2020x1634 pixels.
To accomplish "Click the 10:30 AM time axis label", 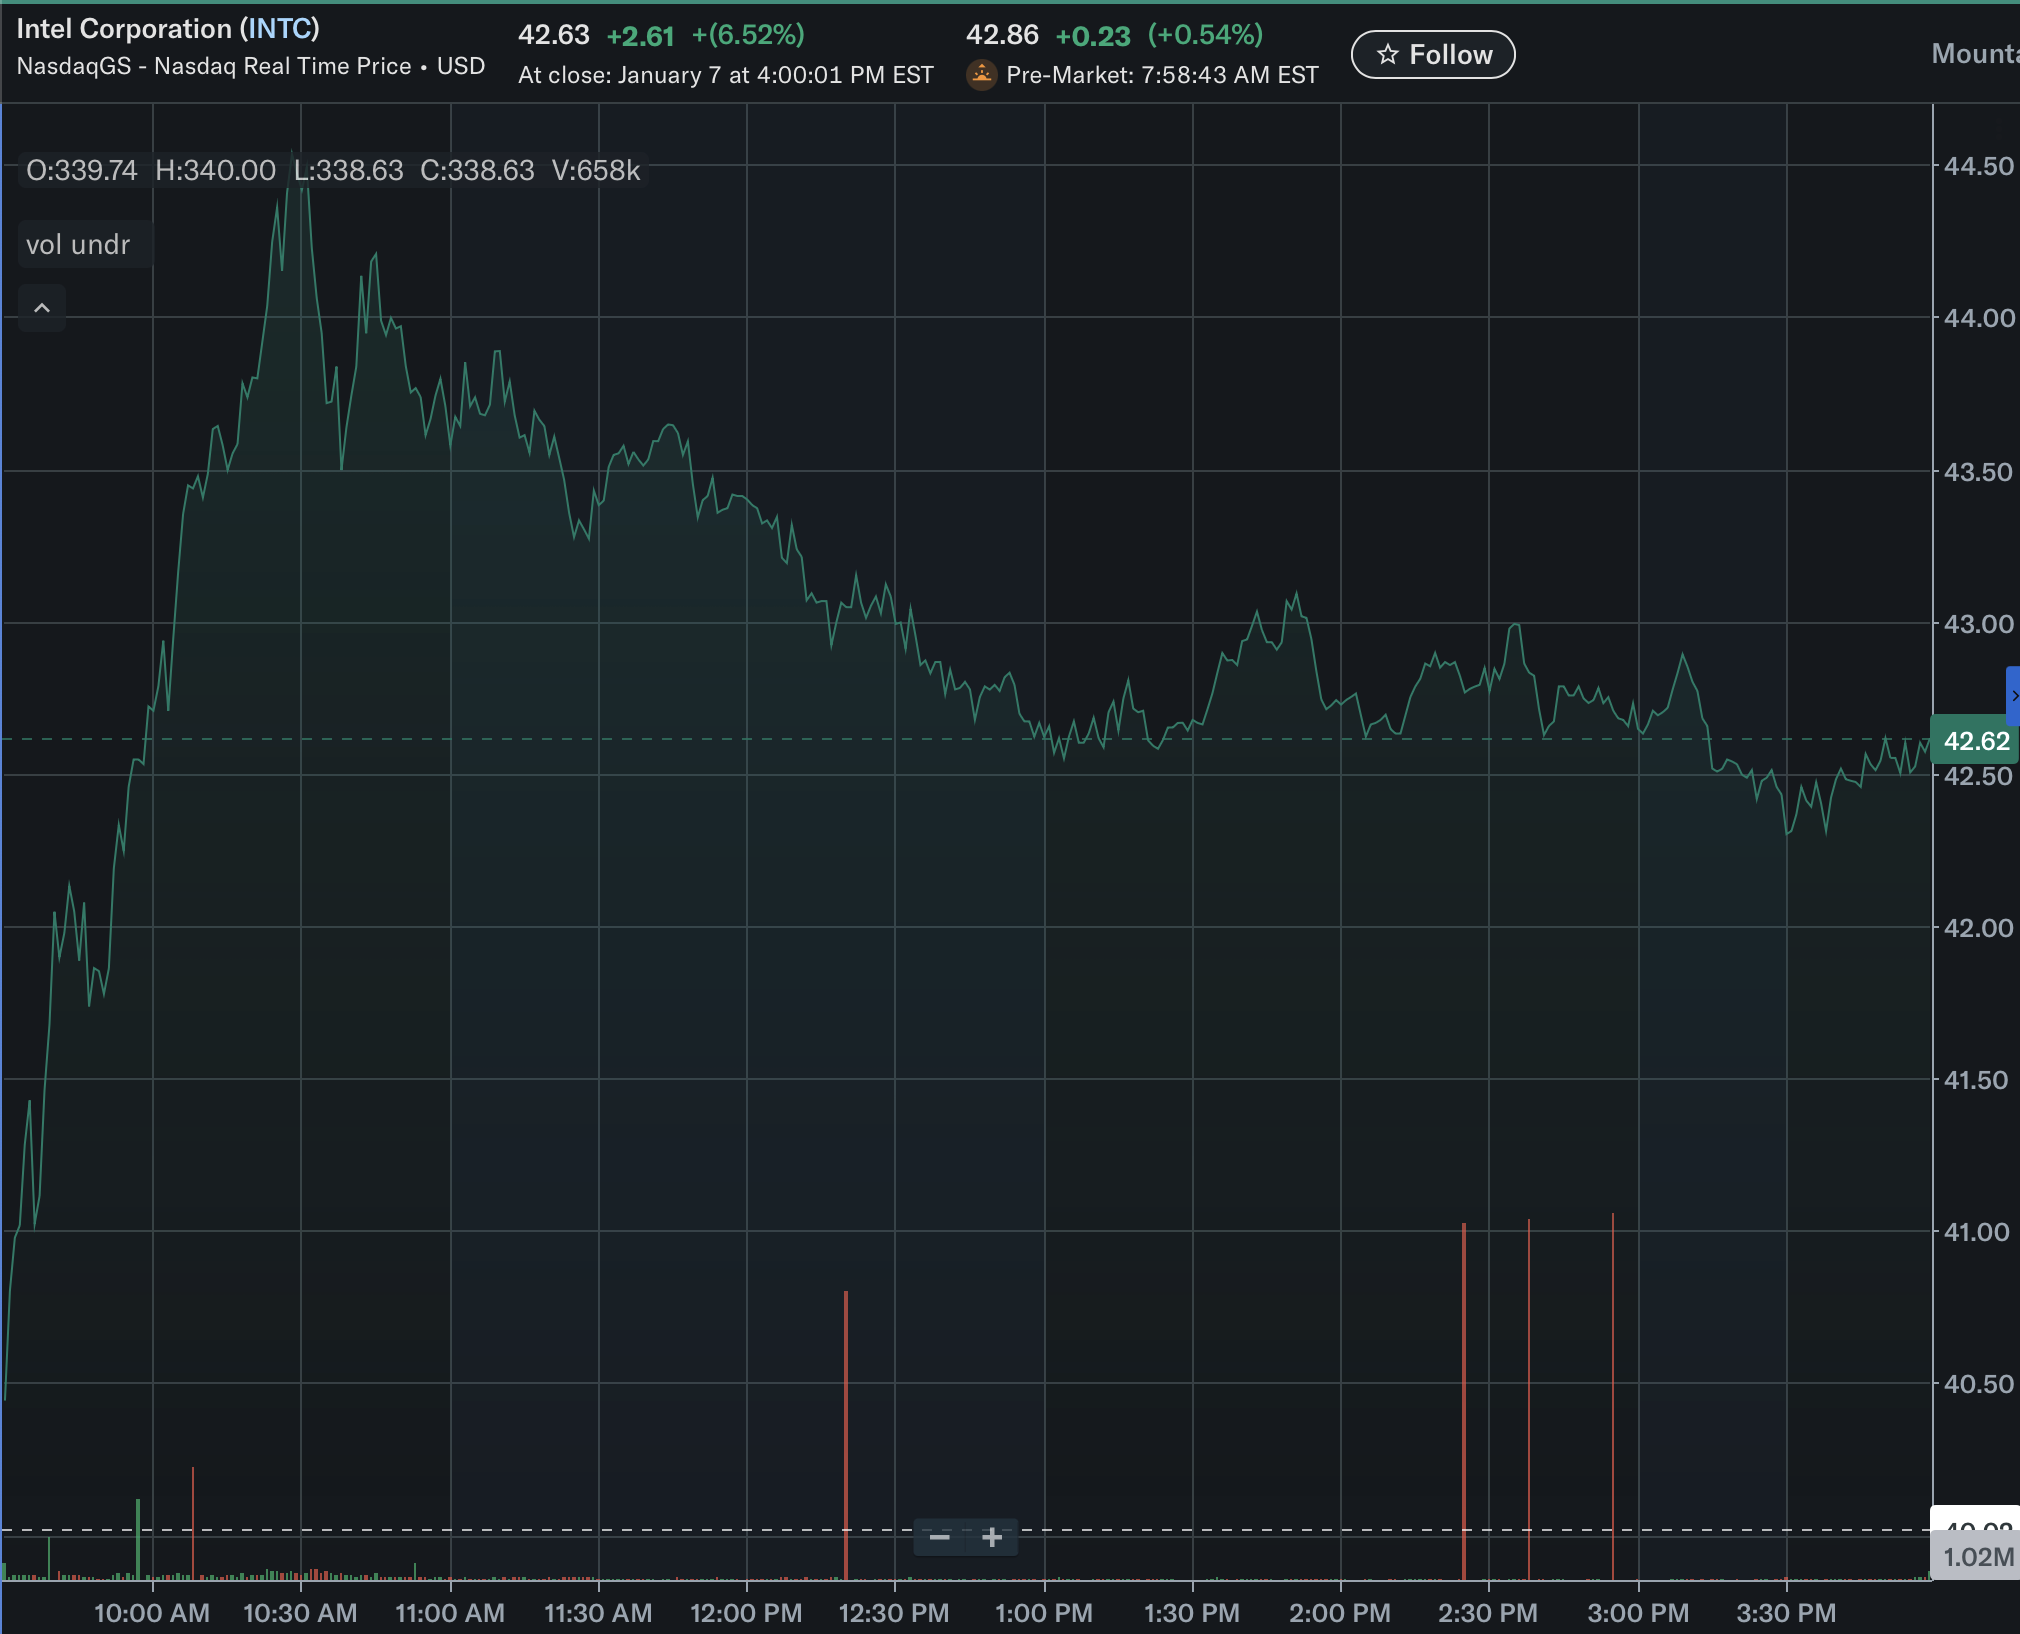I will click(300, 1613).
